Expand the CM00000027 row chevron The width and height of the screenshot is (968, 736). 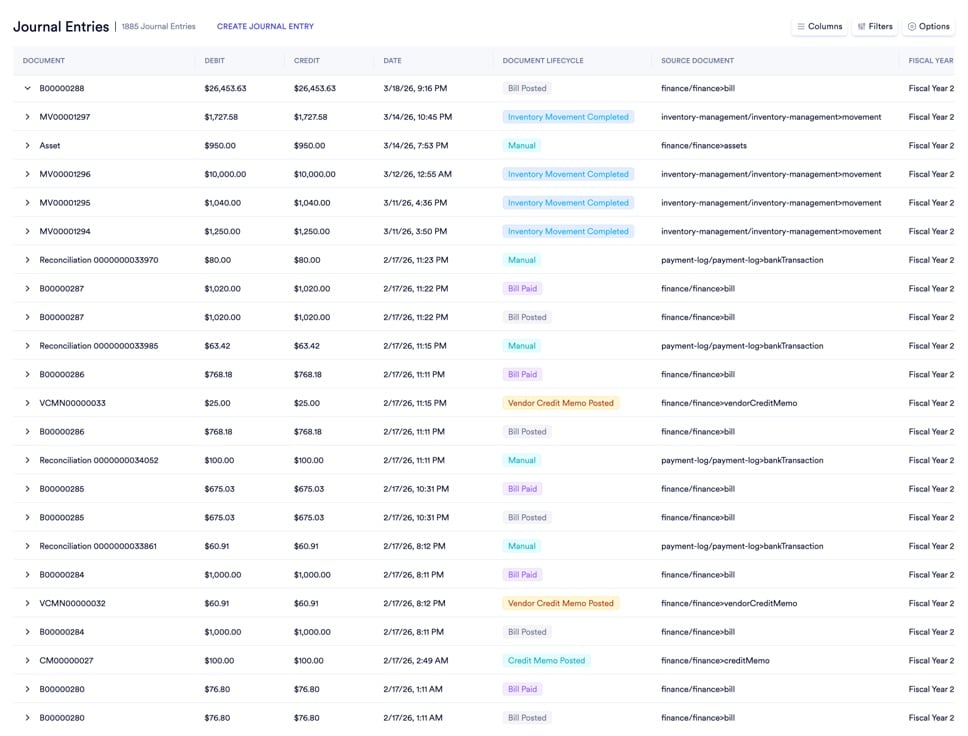pyautogui.click(x=27, y=661)
